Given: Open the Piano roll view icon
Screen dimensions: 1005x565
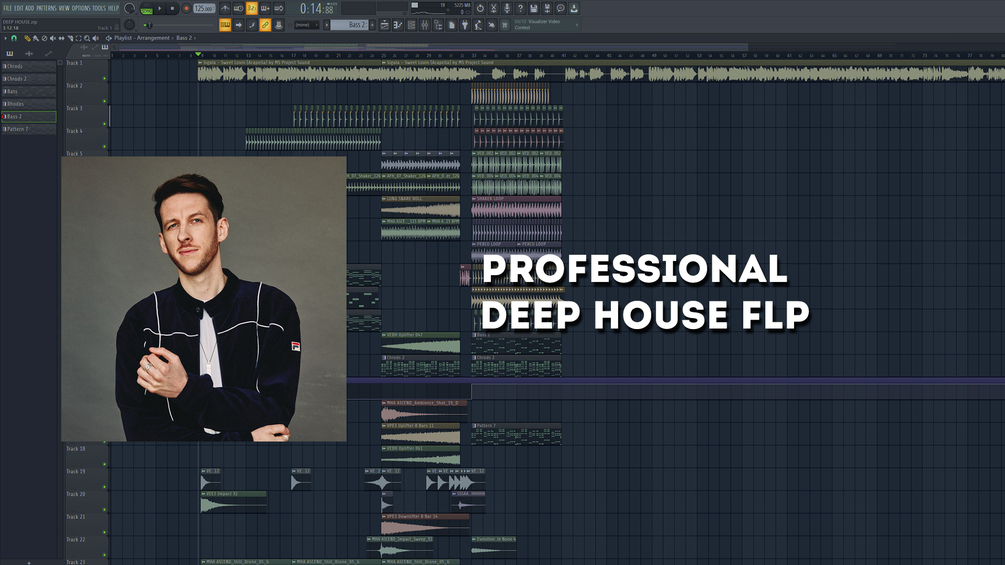Looking at the screenshot, I should pos(398,25).
